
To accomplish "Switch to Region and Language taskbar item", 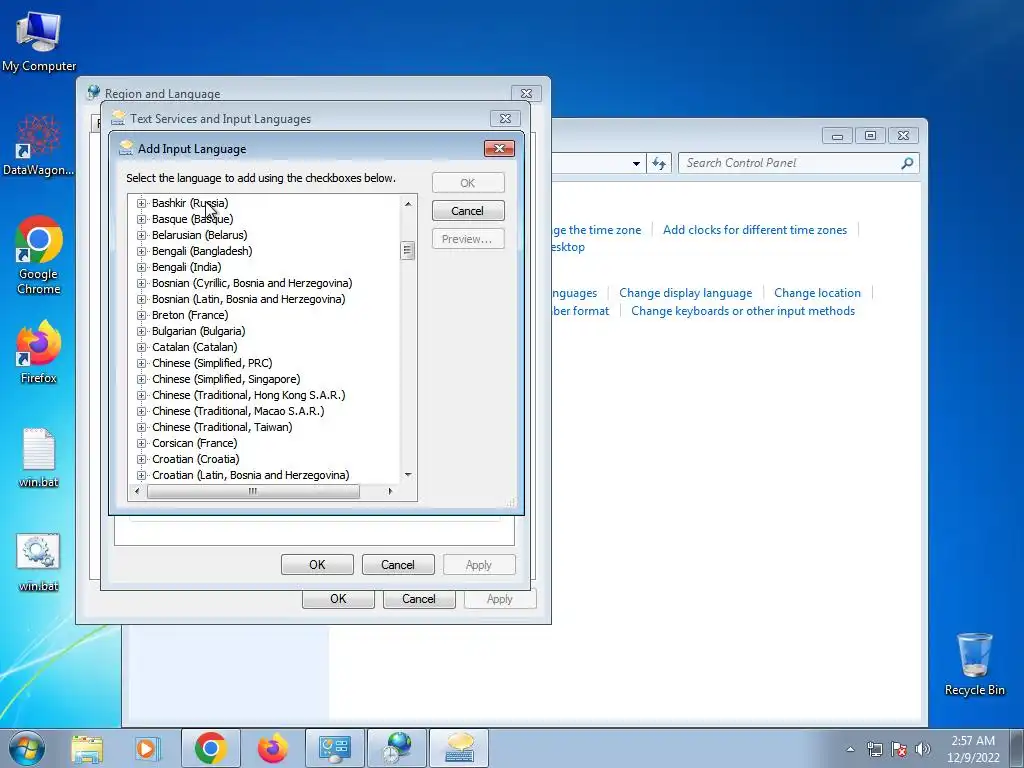I will (x=396, y=748).
